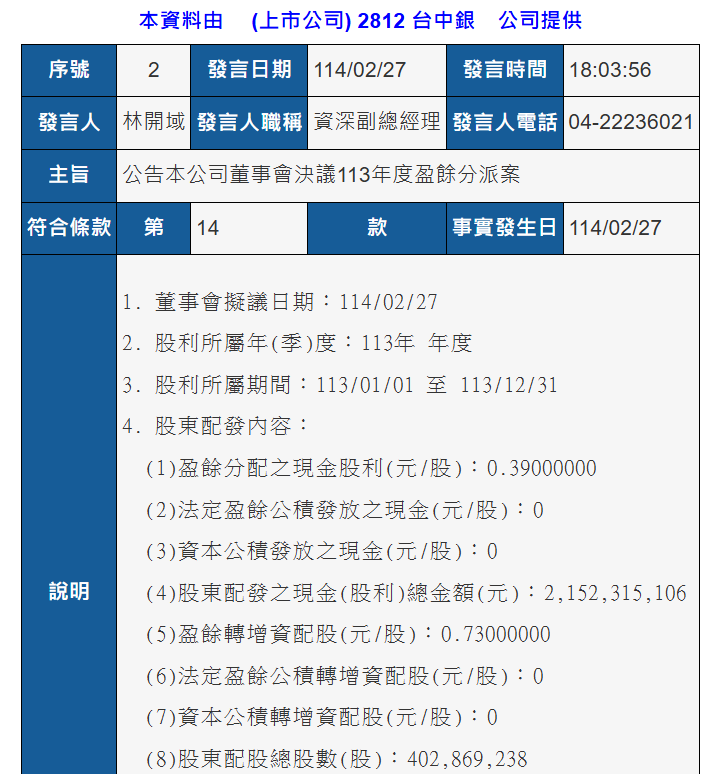The height and width of the screenshot is (774, 723).
Task: Select the 發言時間 header cell
Action: click(505, 70)
